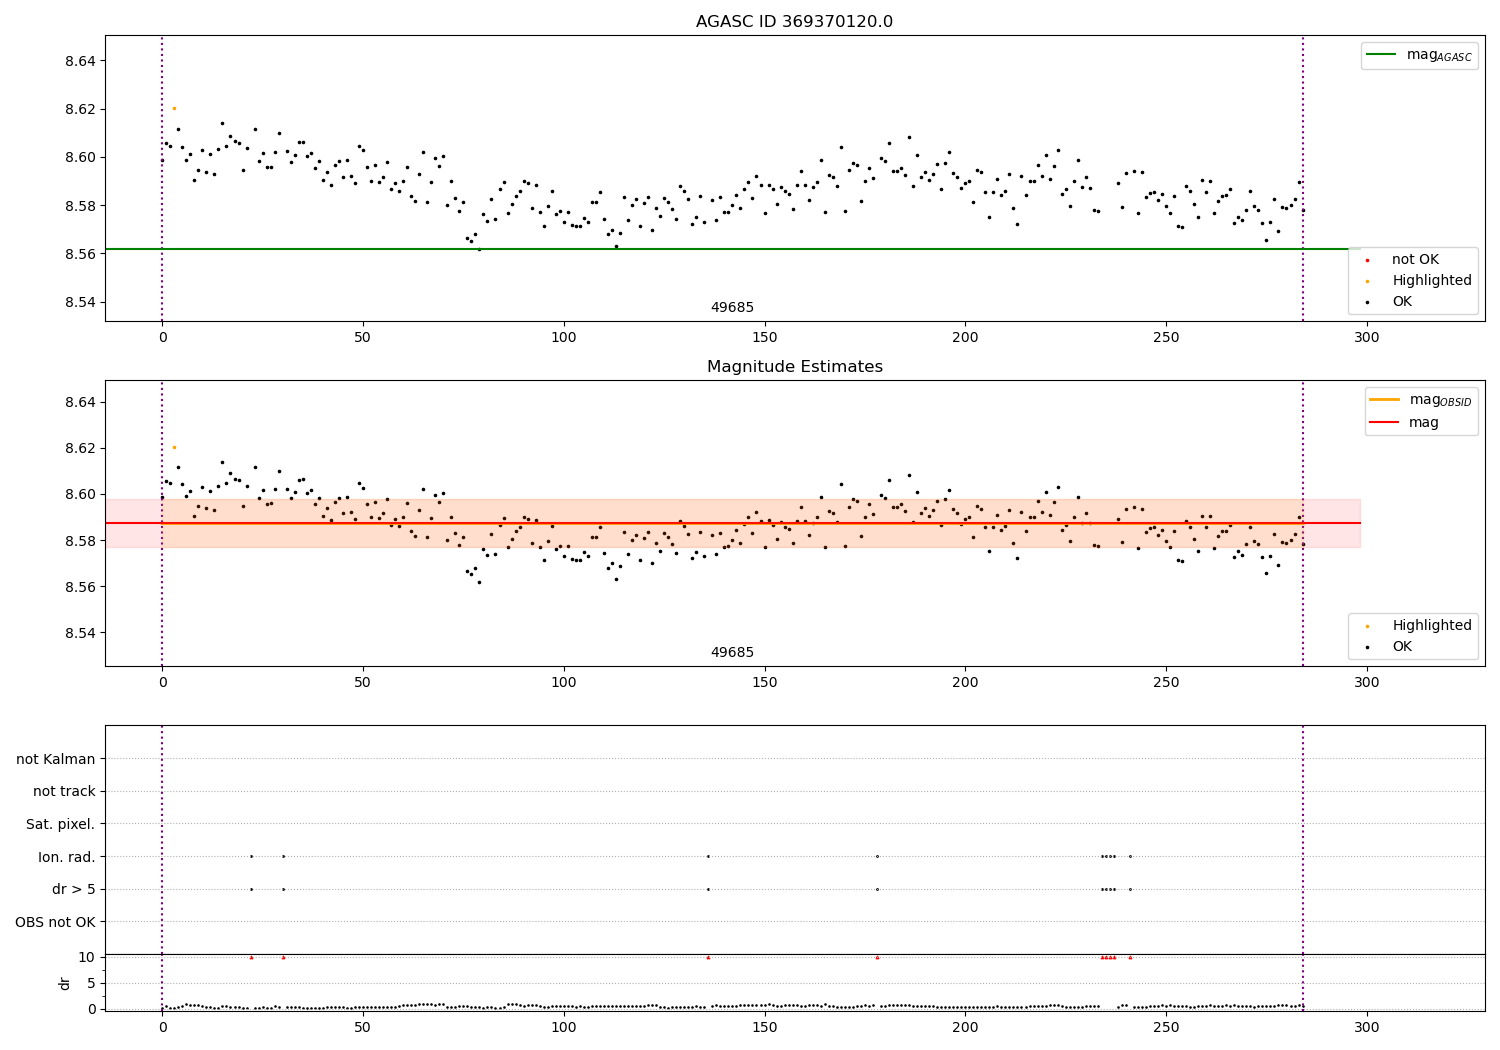The width and height of the screenshot is (1500, 1050).
Task: Click y-tick '8.64' on the middle plot
Action: (x=79, y=402)
